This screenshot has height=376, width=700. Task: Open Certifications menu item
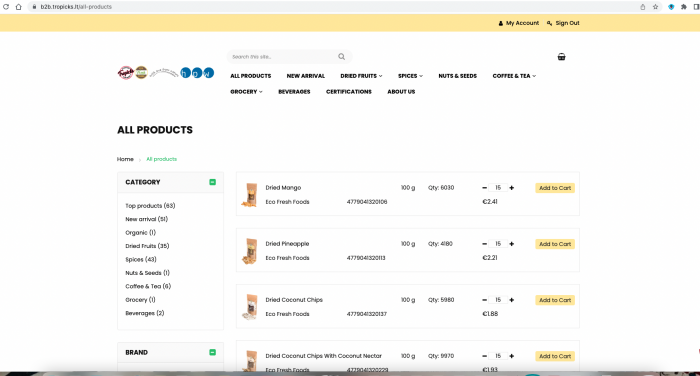[349, 92]
